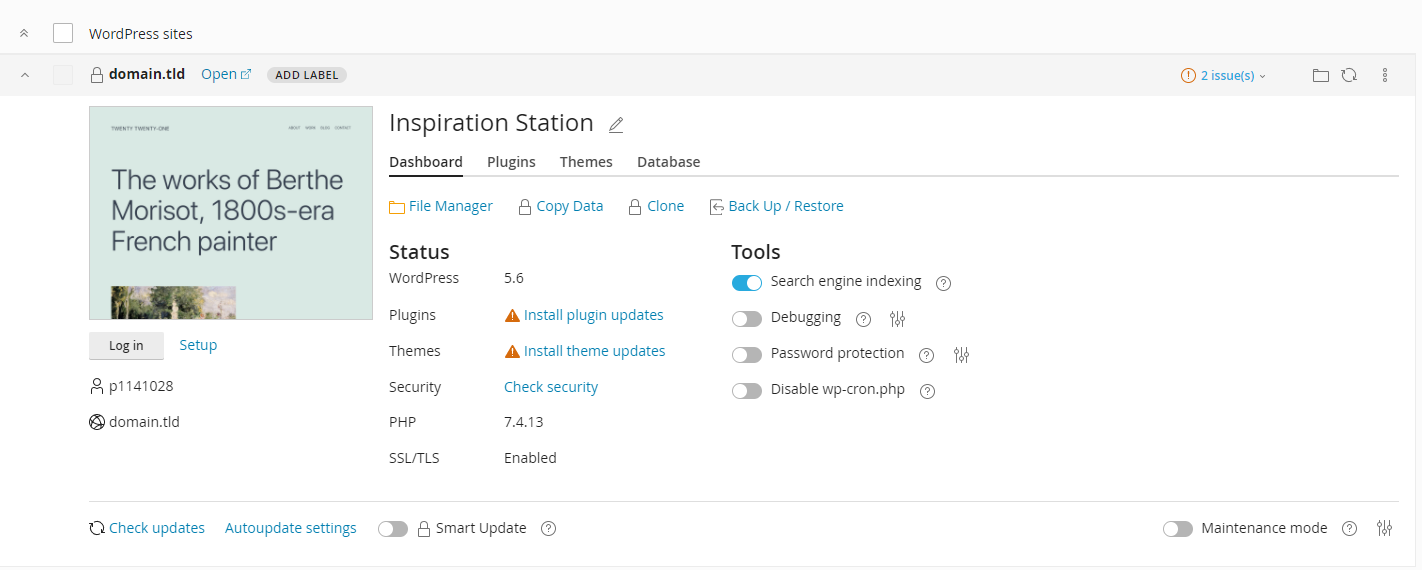Open the site folder icon in header
The height and width of the screenshot is (570, 1422).
coord(1321,75)
